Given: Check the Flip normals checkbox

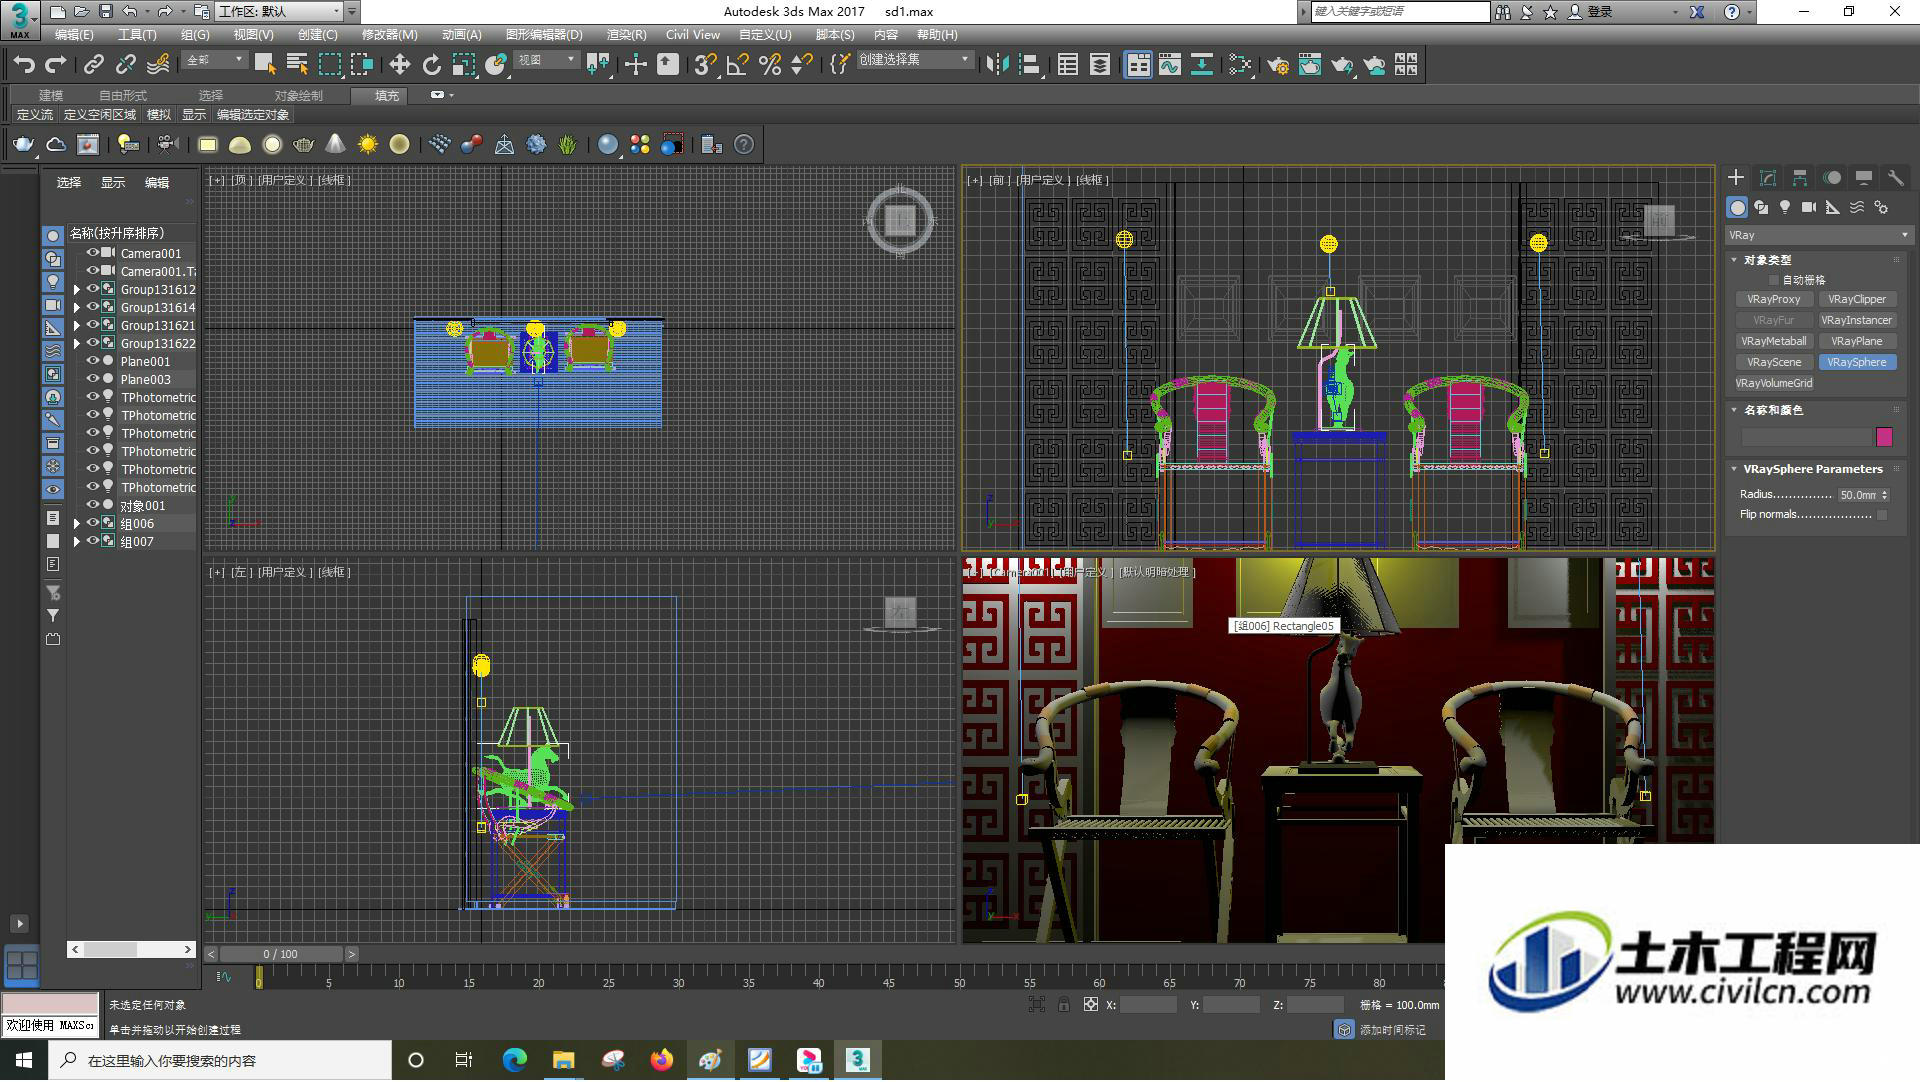Looking at the screenshot, I should coord(1882,515).
